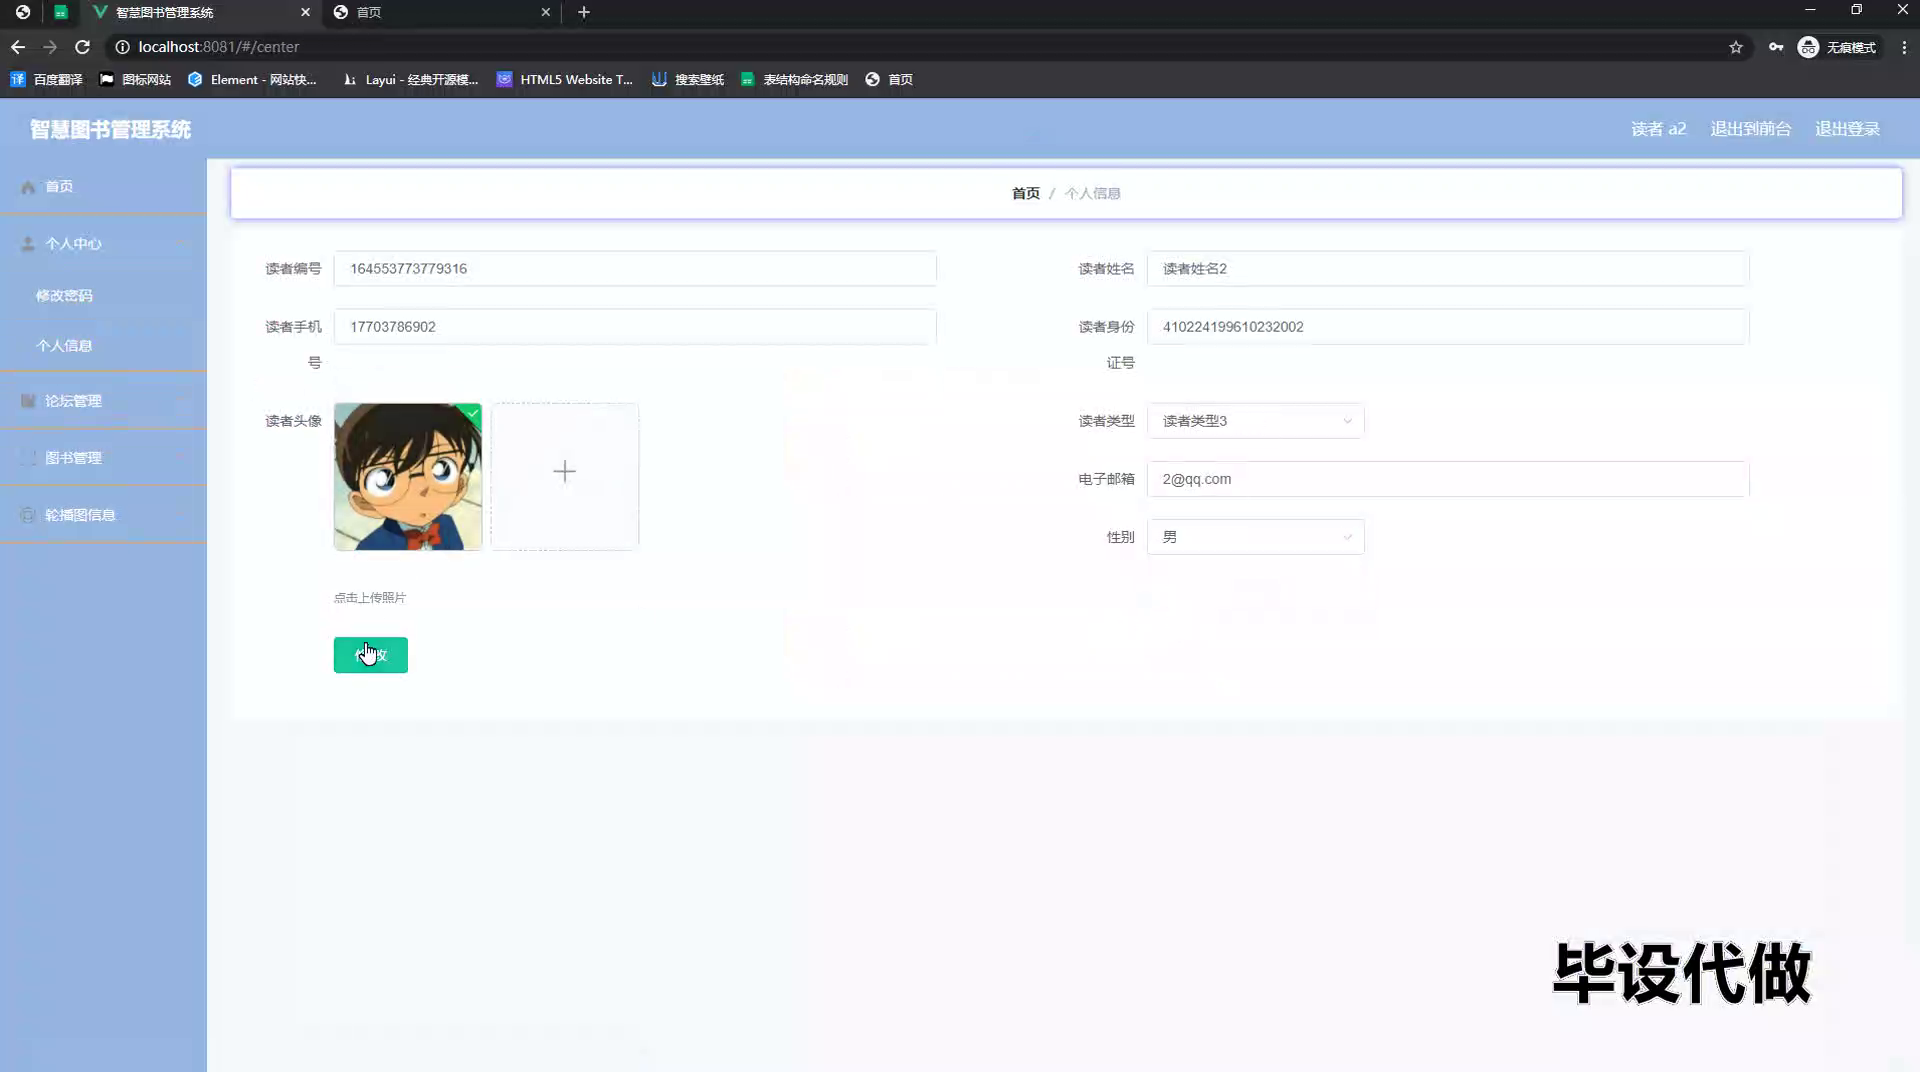Click the 退出到前台 link
Image resolution: width=1920 pixels, height=1072 pixels.
click(1750, 129)
